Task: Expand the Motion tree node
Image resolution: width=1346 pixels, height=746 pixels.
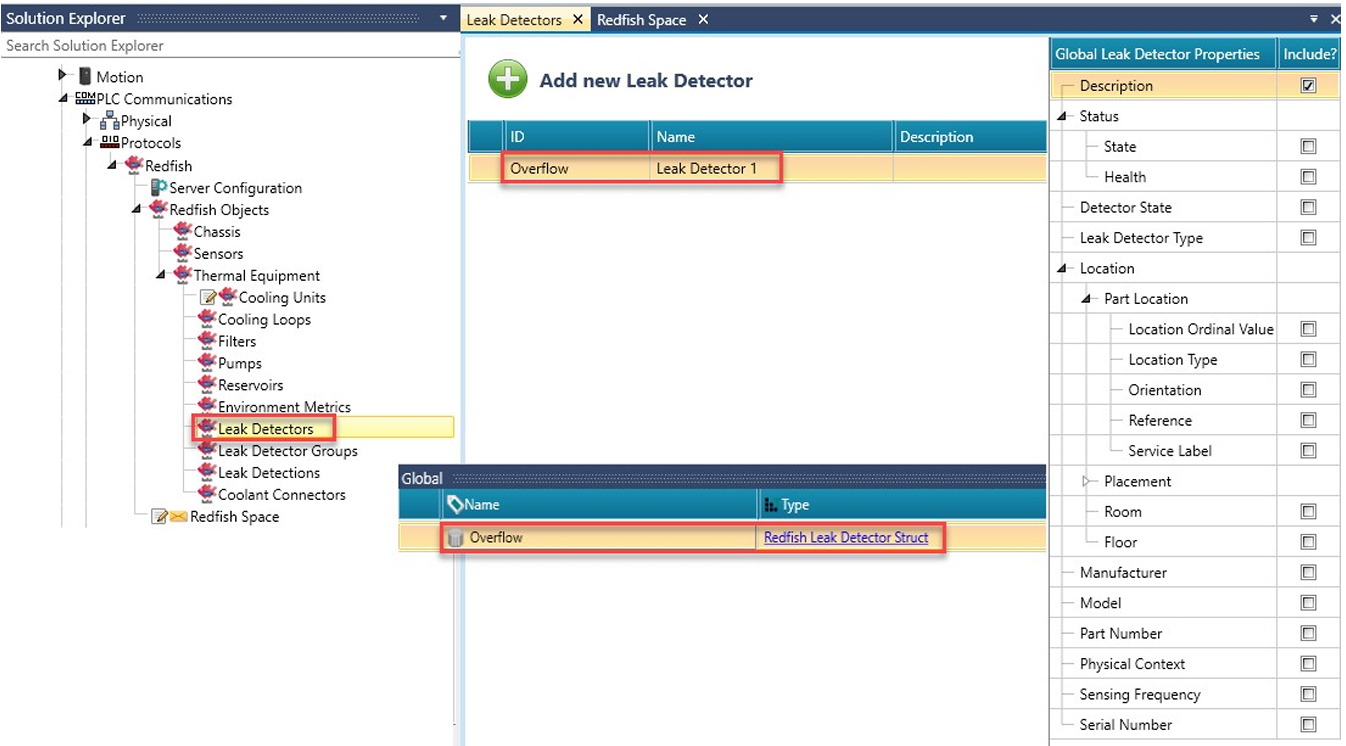Action: click(x=62, y=76)
